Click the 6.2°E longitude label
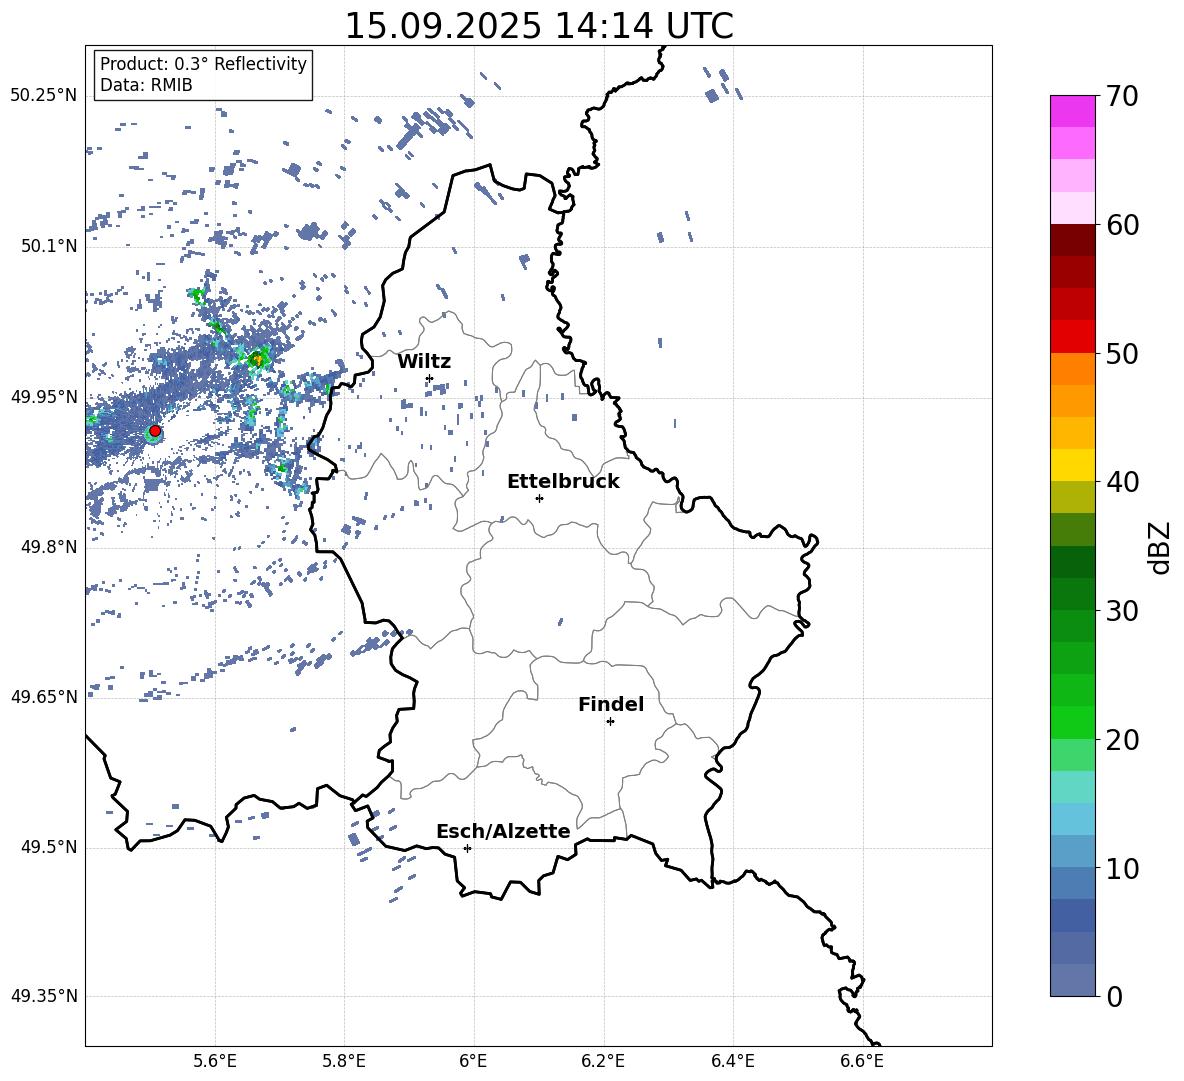Image resolution: width=1184 pixels, height=1081 pixels. [x=603, y=1061]
